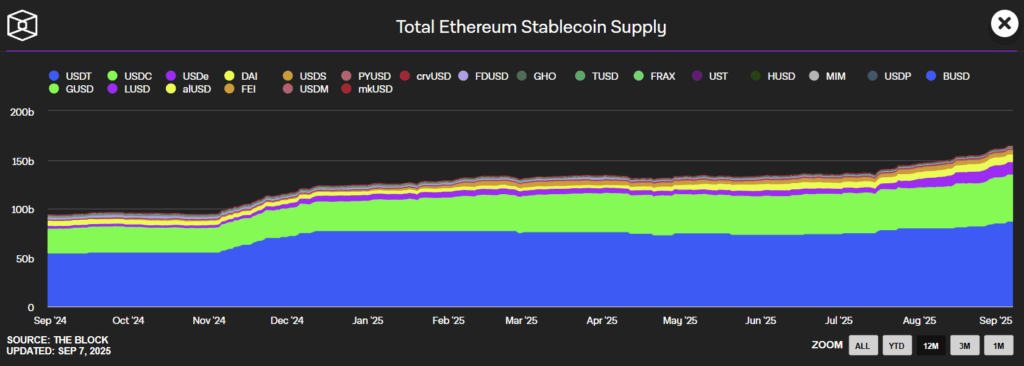Switch zoom to 3M
Viewport: 1024px width, 366px height.
[x=965, y=344]
